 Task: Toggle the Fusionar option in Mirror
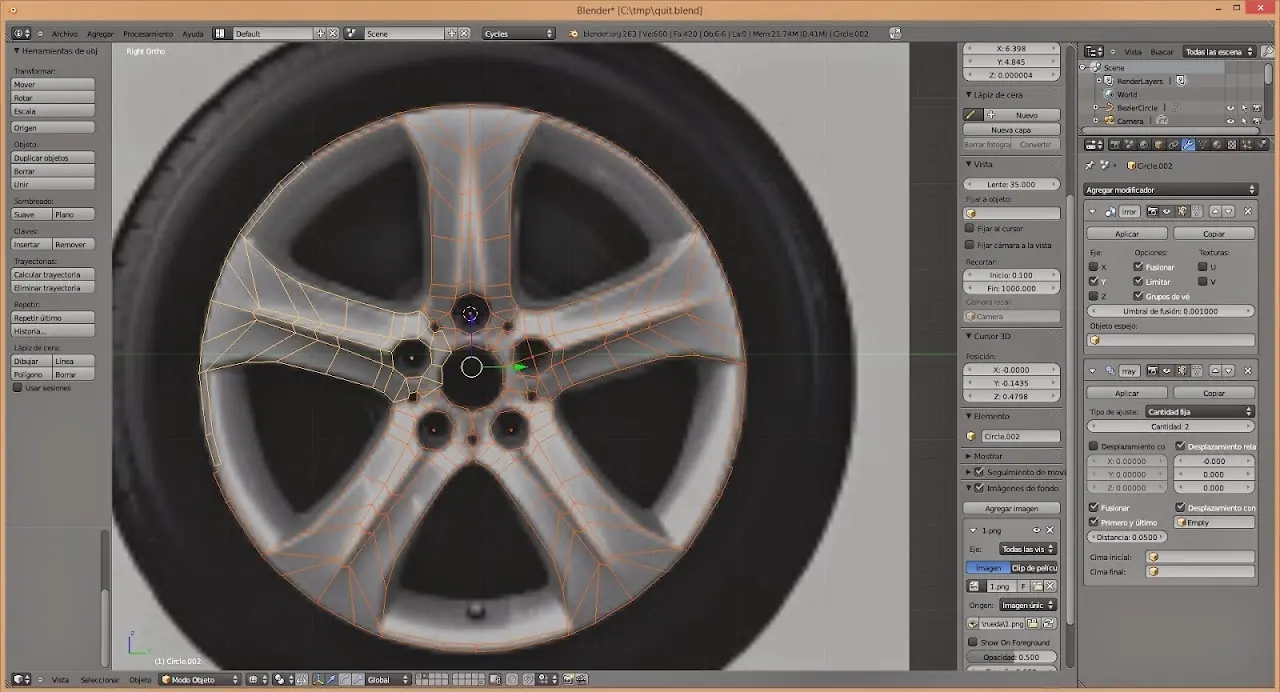tap(1139, 267)
